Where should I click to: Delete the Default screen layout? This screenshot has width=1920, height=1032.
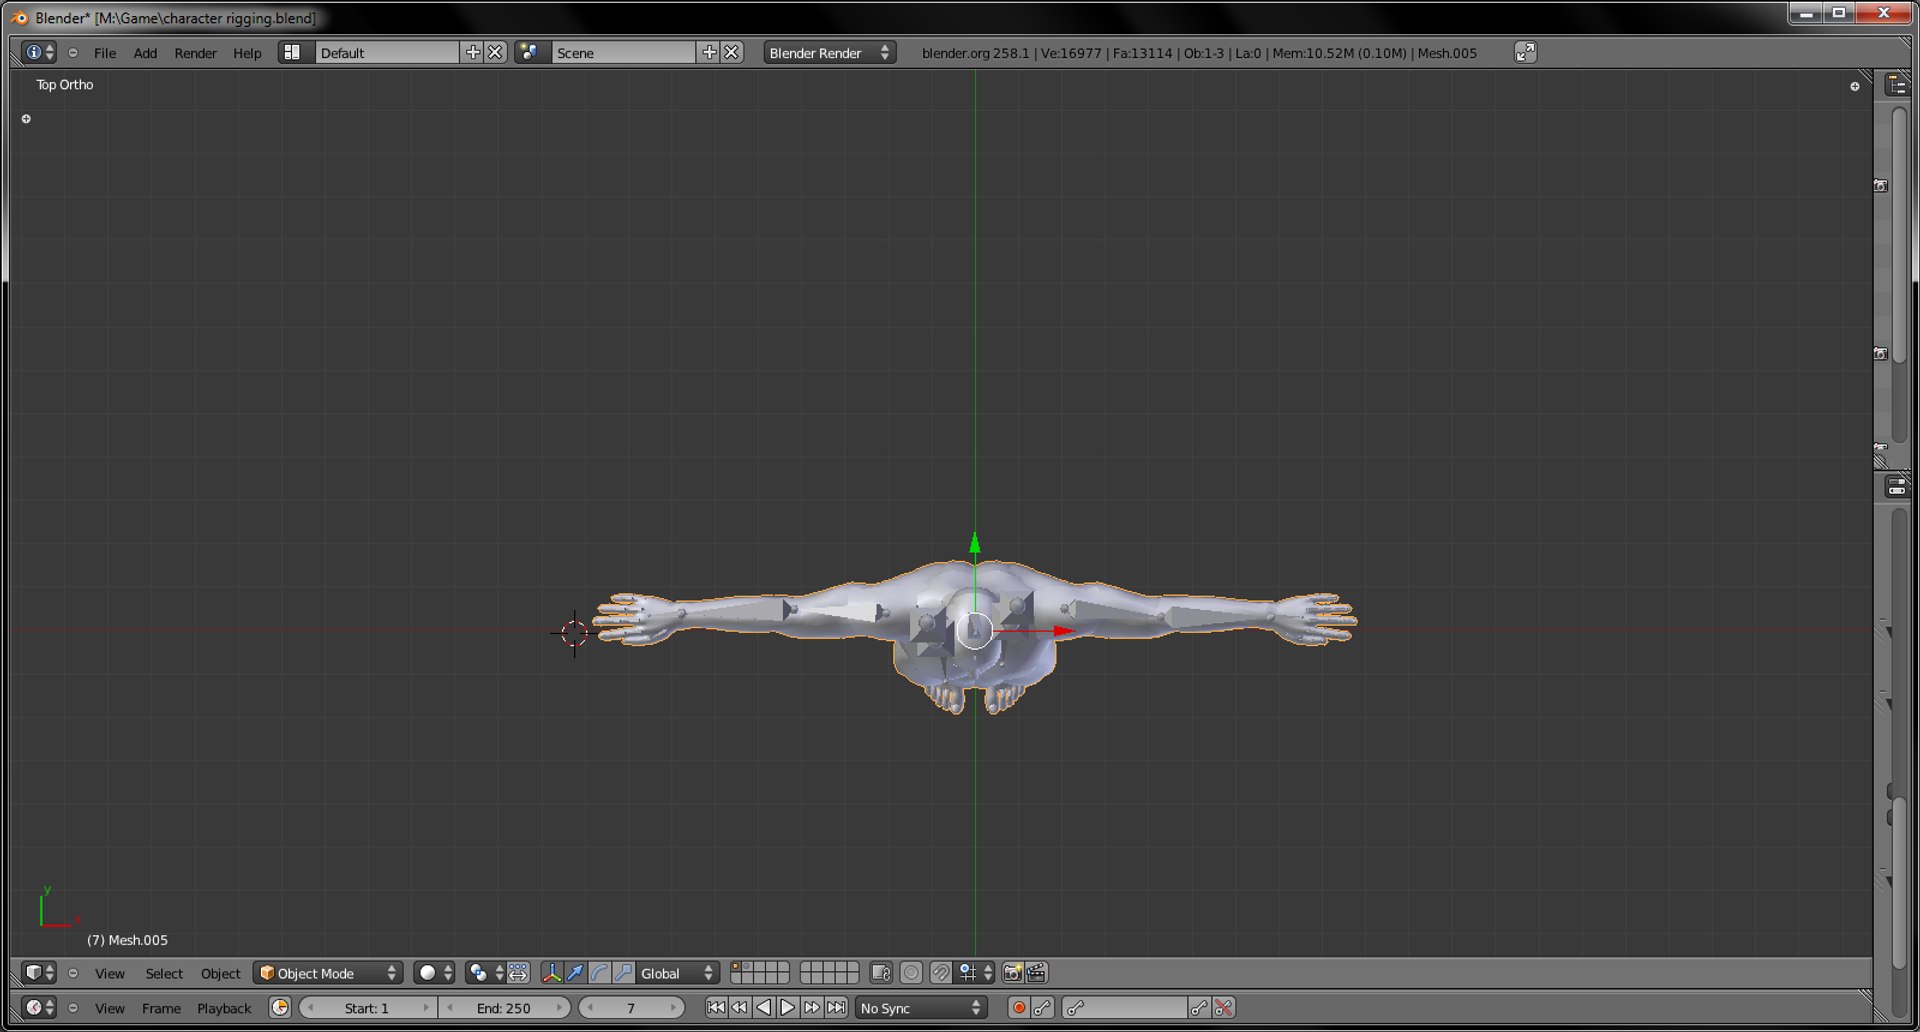coord(495,52)
